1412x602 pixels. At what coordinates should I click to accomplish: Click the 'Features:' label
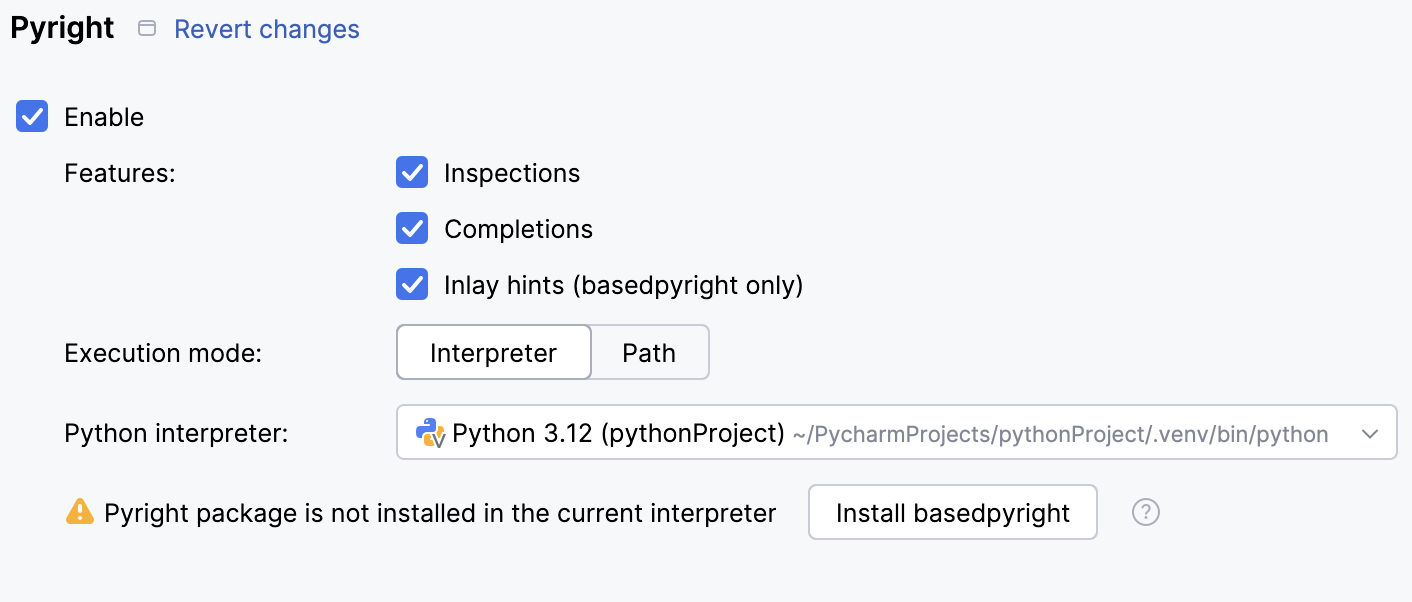[x=120, y=173]
